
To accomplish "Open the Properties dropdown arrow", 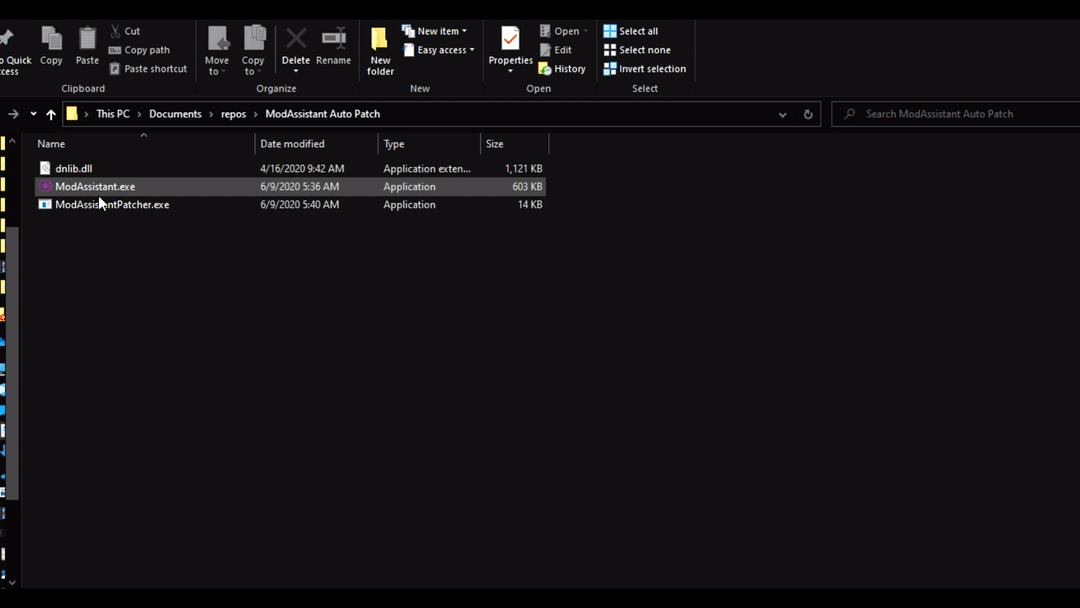I will tap(510, 72).
